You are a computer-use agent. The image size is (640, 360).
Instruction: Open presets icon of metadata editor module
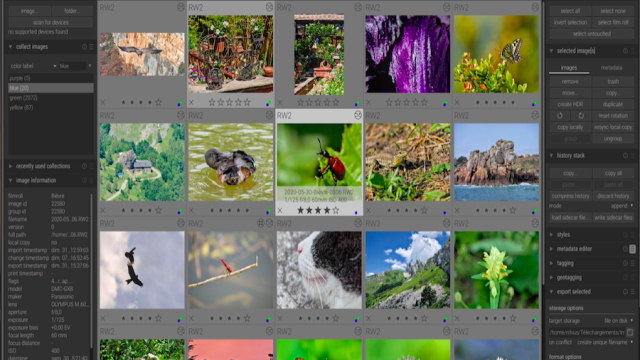point(632,249)
